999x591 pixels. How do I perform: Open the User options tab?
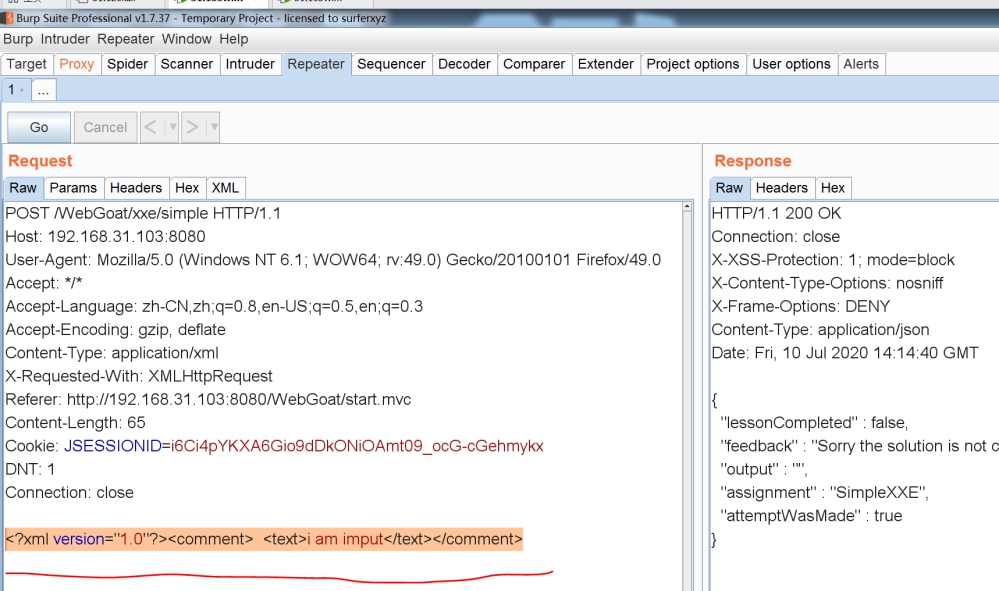pyautogui.click(x=791, y=64)
